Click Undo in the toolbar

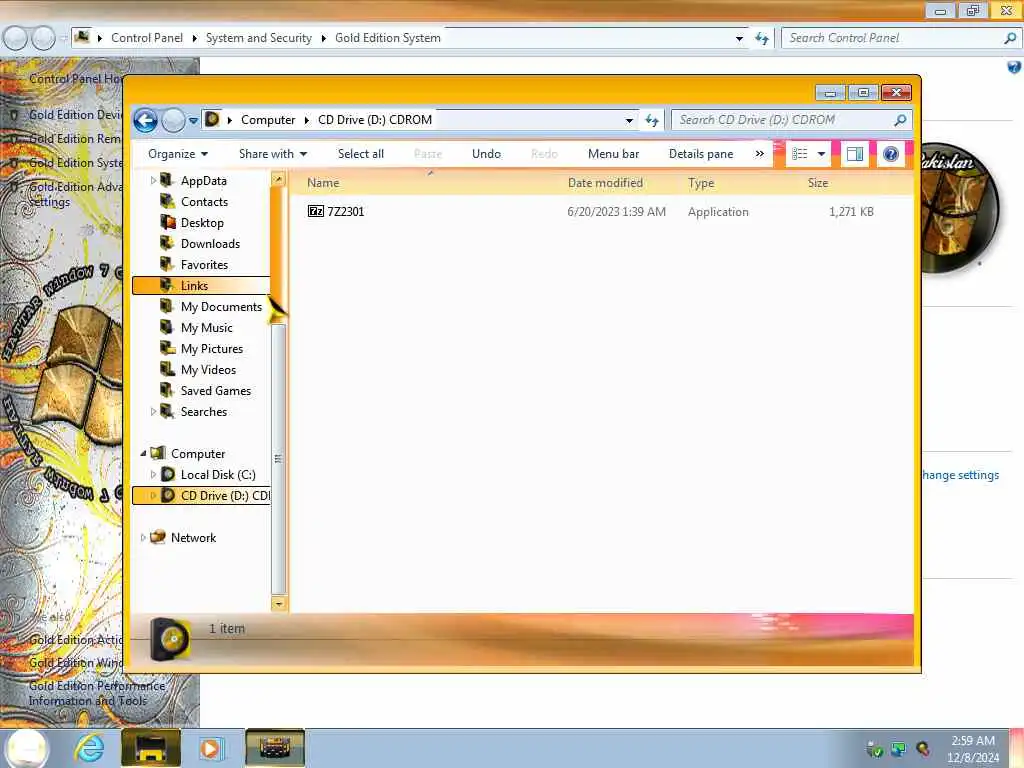tap(487, 154)
